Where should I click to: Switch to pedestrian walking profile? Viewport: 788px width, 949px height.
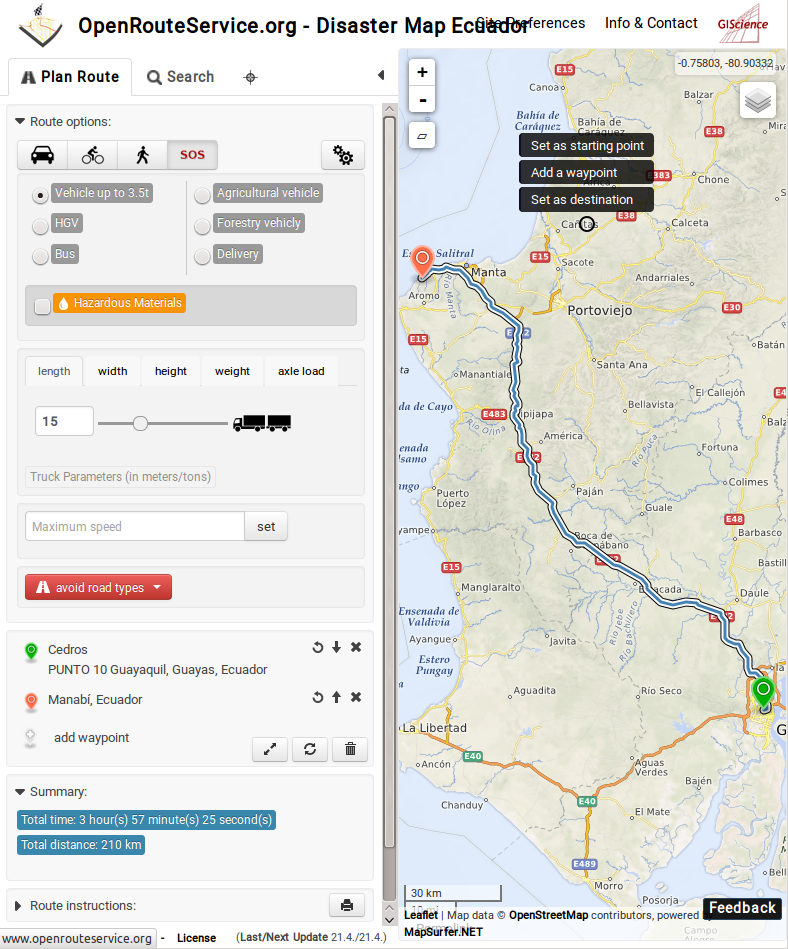tap(142, 155)
